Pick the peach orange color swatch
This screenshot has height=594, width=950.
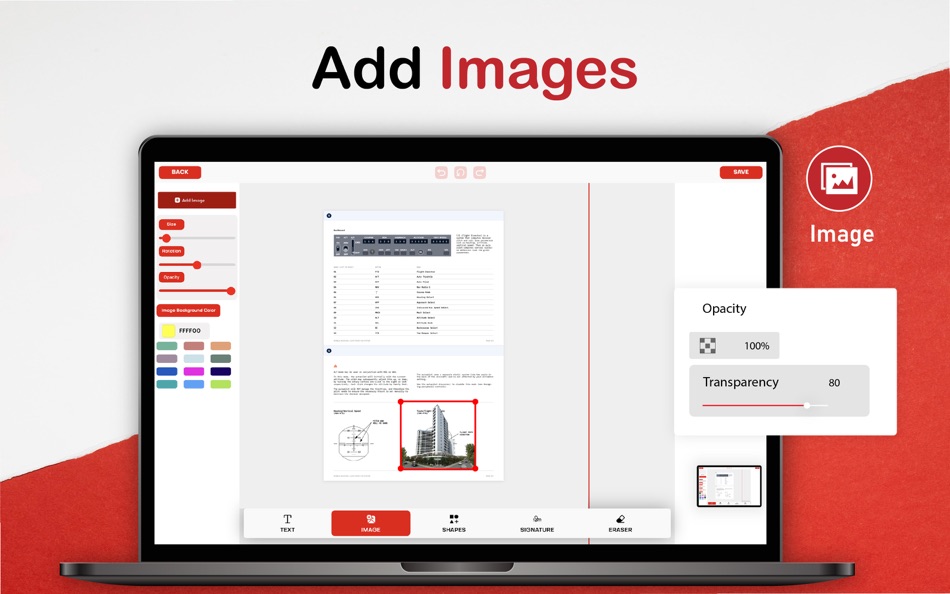click(221, 346)
